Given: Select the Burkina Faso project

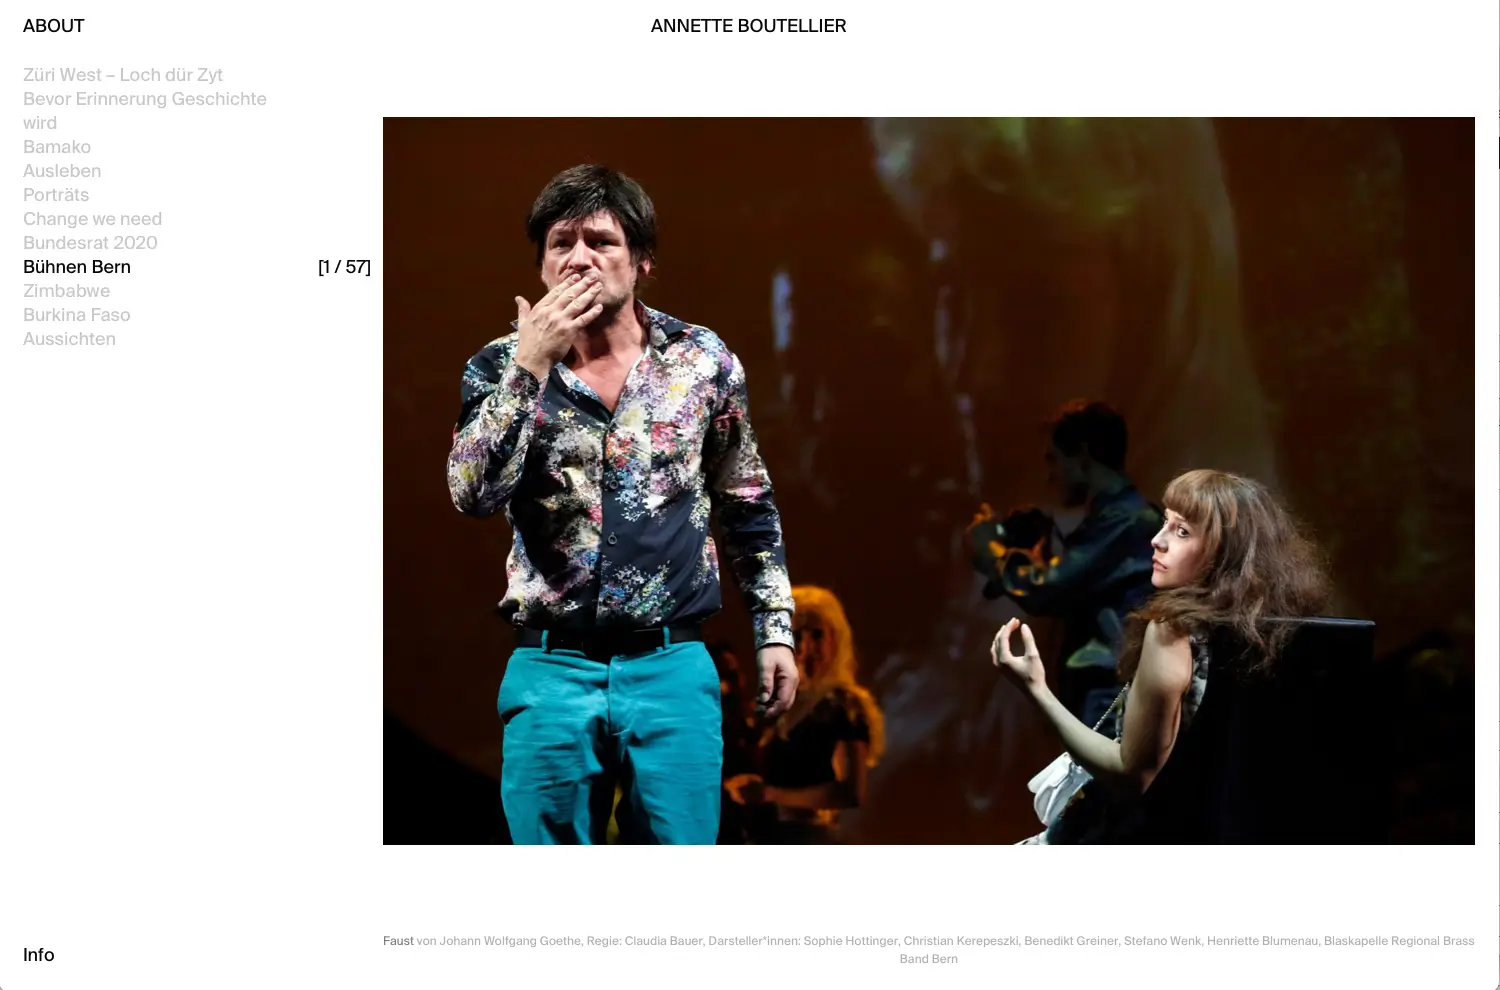Looking at the screenshot, I should click(x=77, y=315).
